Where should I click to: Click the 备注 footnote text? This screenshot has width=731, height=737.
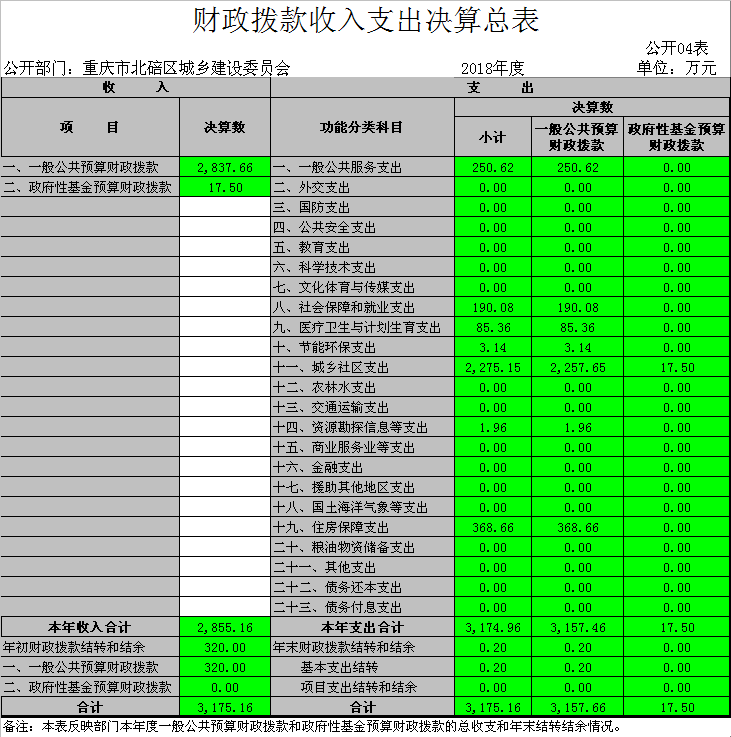pyautogui.click(x=312, y=727)
